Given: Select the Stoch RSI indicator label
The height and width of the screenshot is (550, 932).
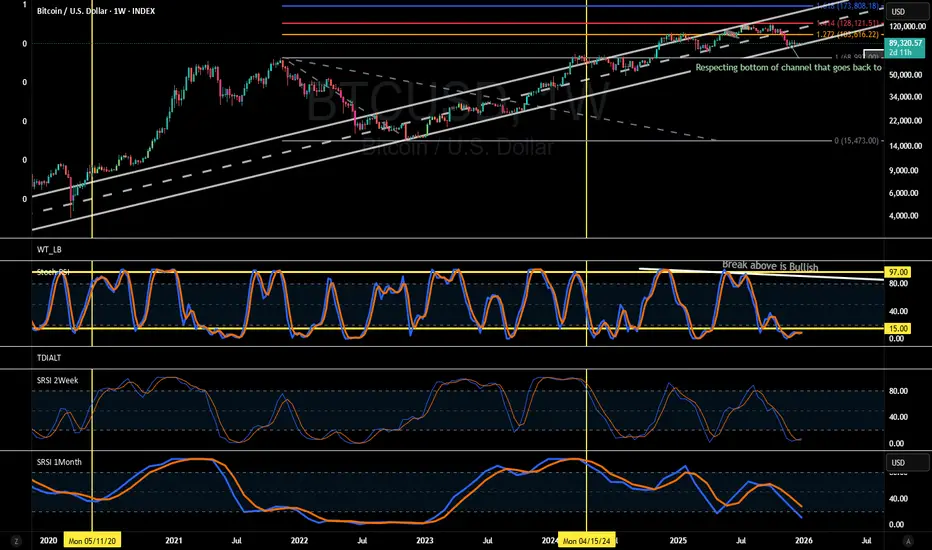Looking at the screenshot, I should tap(53, 272).
